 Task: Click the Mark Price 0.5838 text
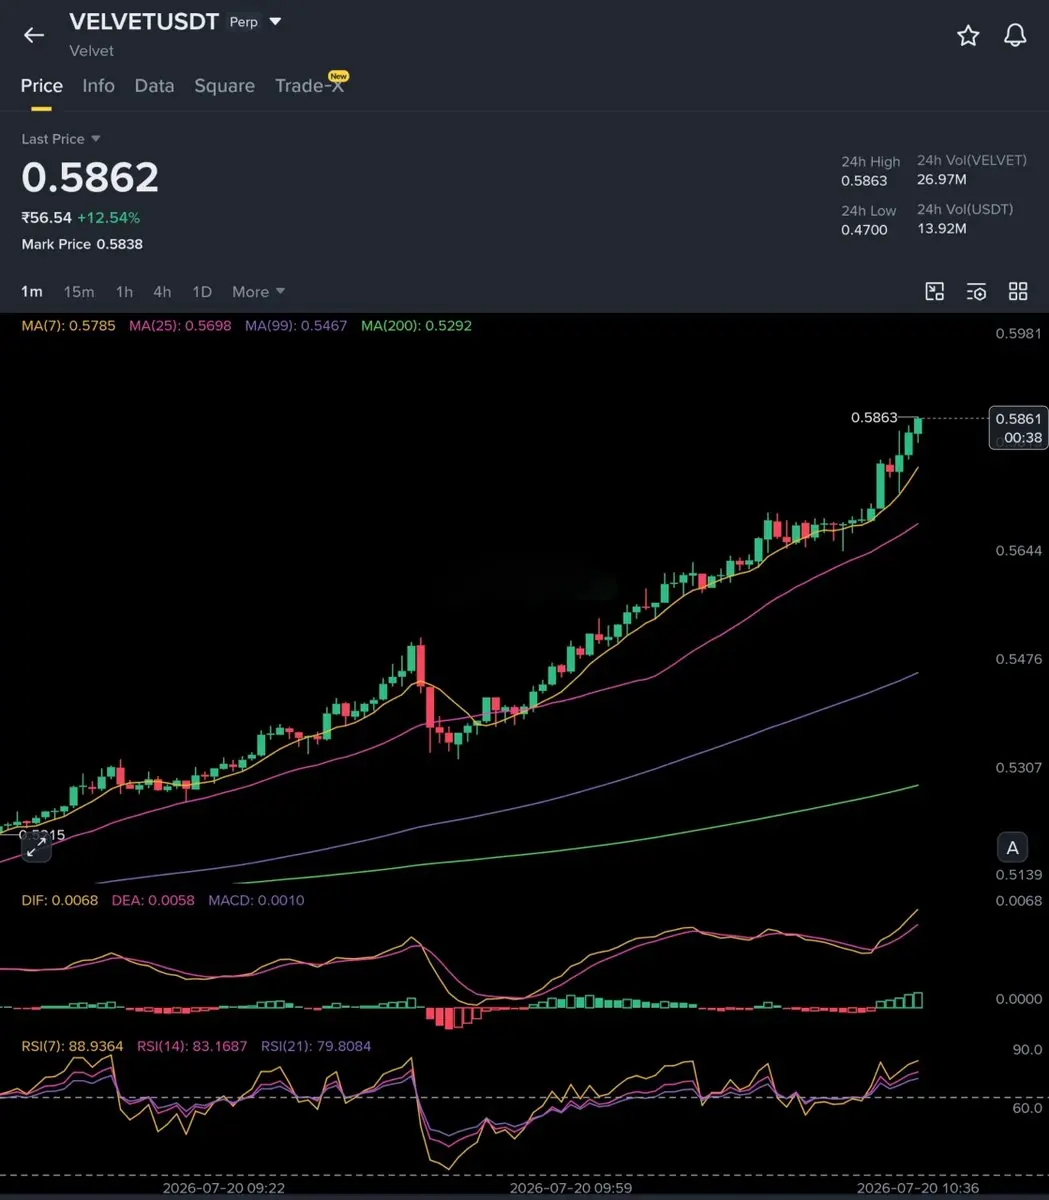click(x=82, y=244)
